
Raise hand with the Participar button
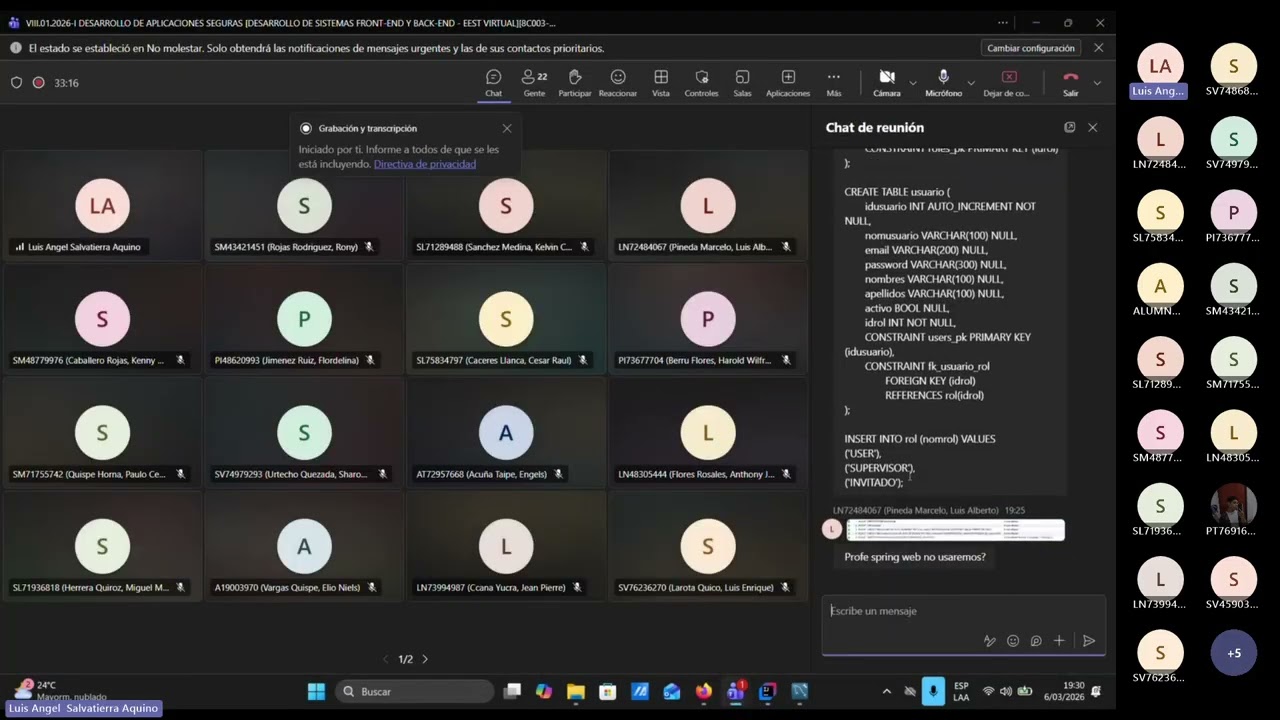(575, 83)
